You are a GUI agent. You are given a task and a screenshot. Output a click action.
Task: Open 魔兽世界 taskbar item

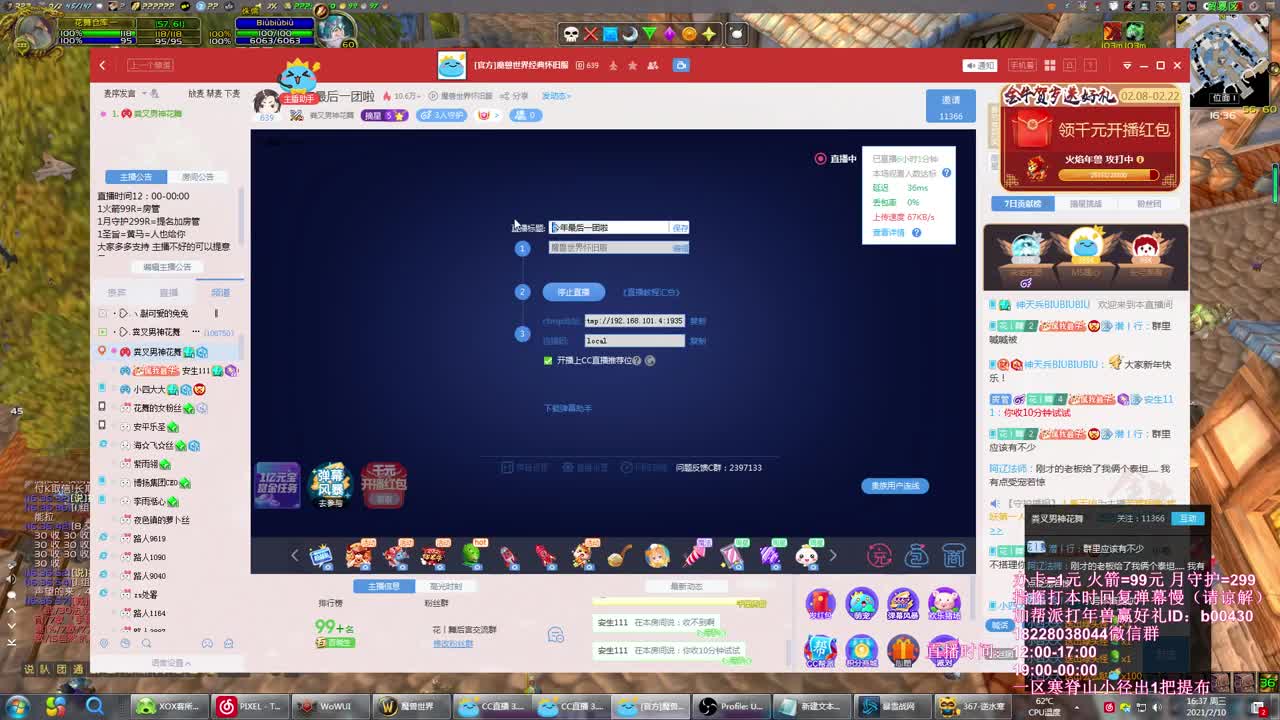(x=409, y=706)
